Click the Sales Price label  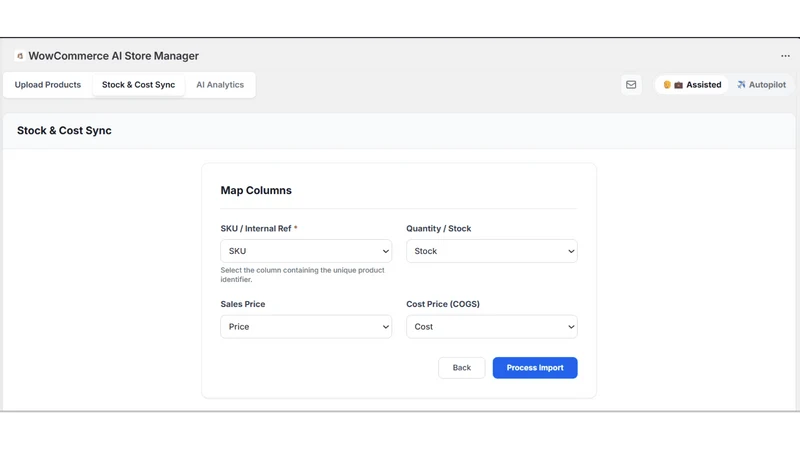[x=243, y=304]
